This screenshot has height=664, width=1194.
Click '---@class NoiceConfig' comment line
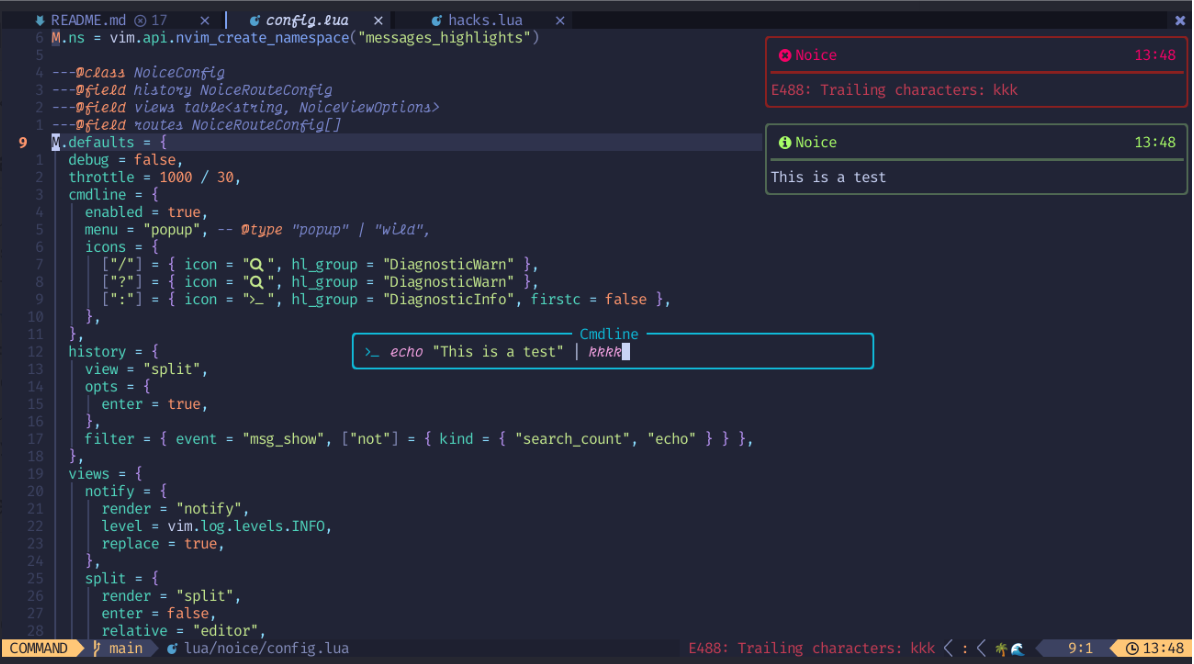click(x=138, y=72)
